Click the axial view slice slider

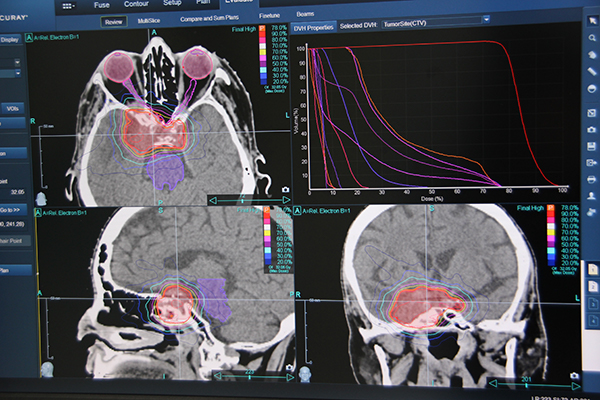[x=246, y=199]
